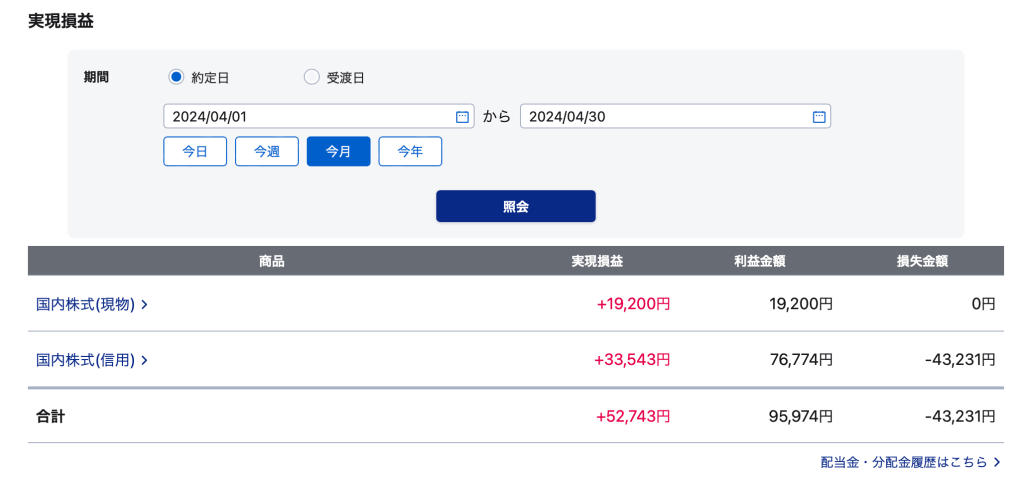
Task: Choose the 今年 period button
Action: tap(410, 152)
